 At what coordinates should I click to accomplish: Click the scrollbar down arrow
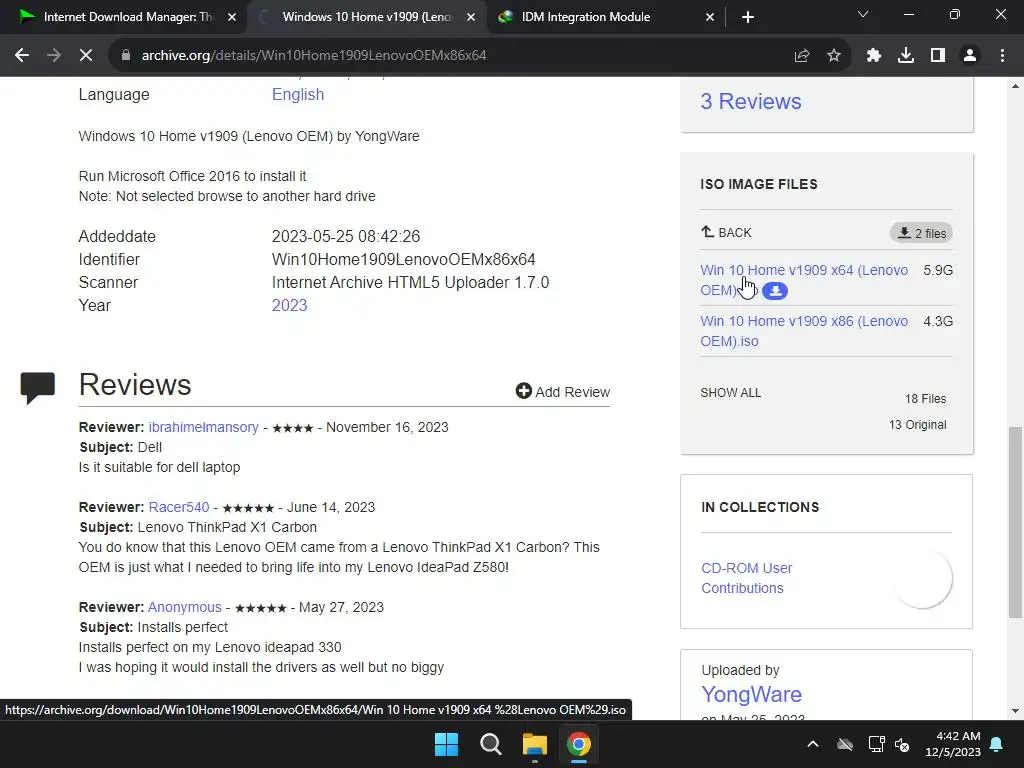click(x=1015, y=711)
